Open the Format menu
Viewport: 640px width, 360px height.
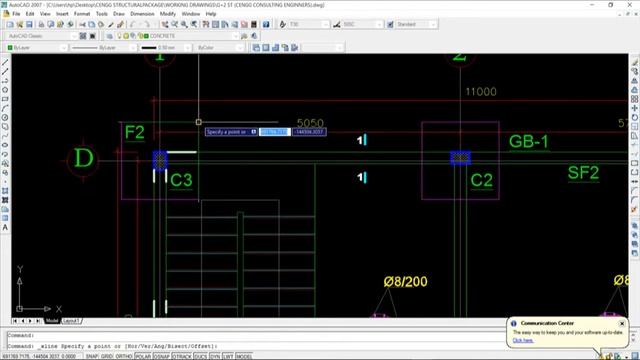tap(82, 14)
